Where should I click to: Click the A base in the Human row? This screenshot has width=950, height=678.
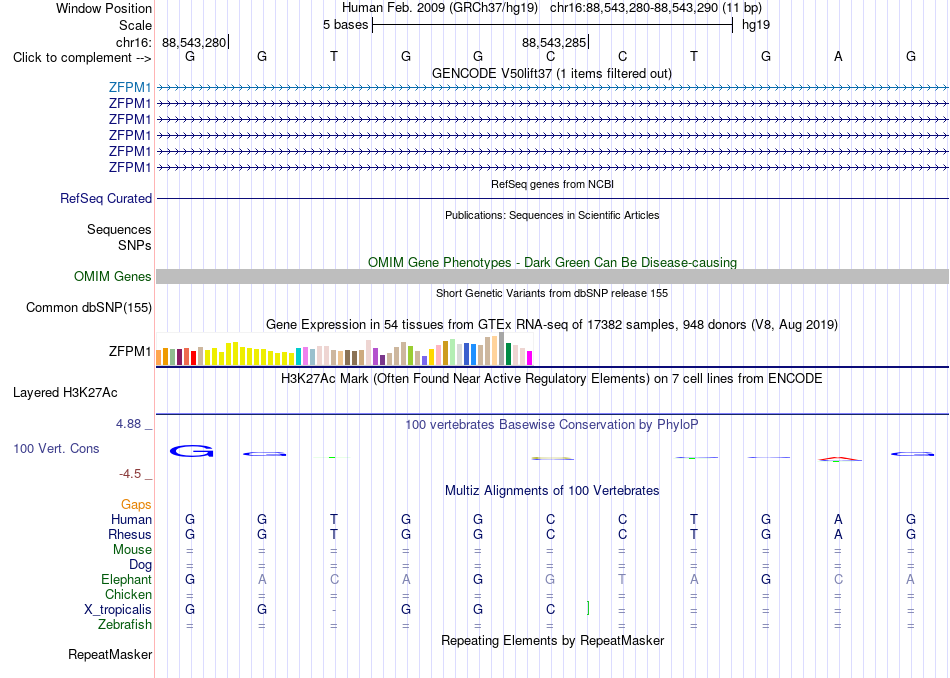(x=838, y=519)
